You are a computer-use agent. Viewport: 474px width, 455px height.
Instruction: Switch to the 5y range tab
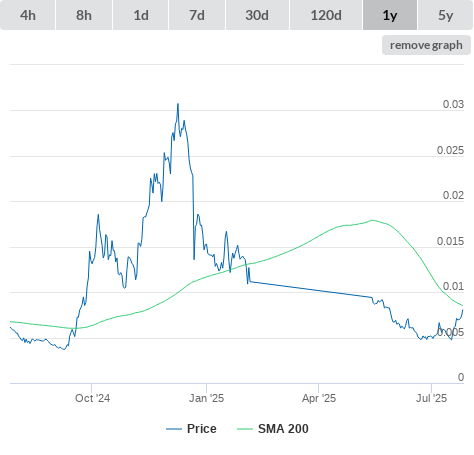point(445,15)
